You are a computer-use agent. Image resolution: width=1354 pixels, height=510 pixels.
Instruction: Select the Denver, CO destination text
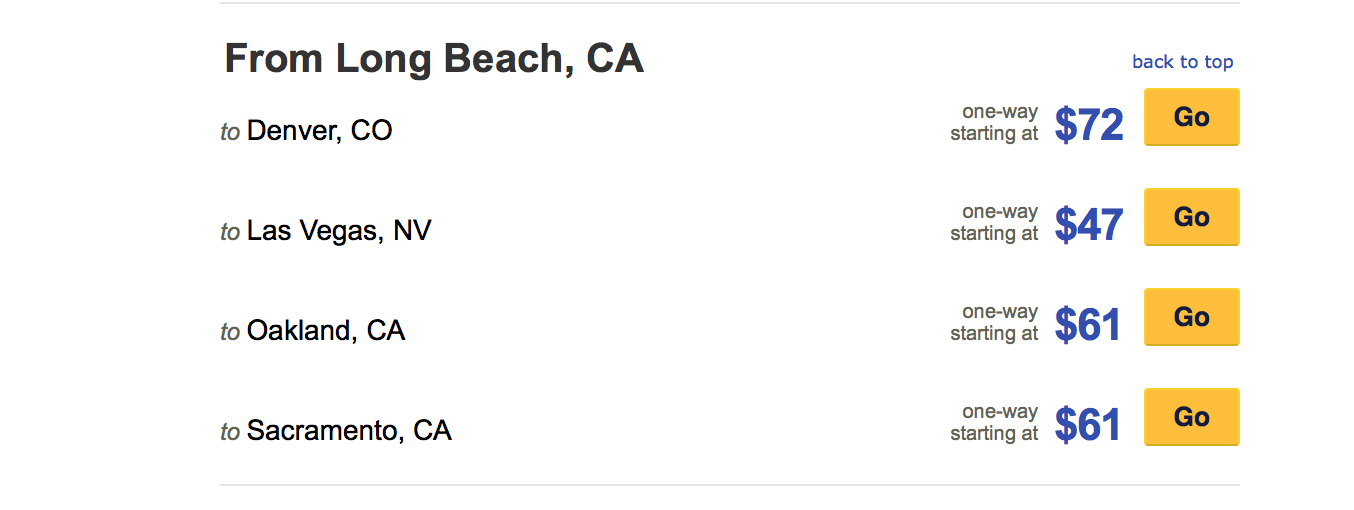pyautogui.click(x=319, y=131)
